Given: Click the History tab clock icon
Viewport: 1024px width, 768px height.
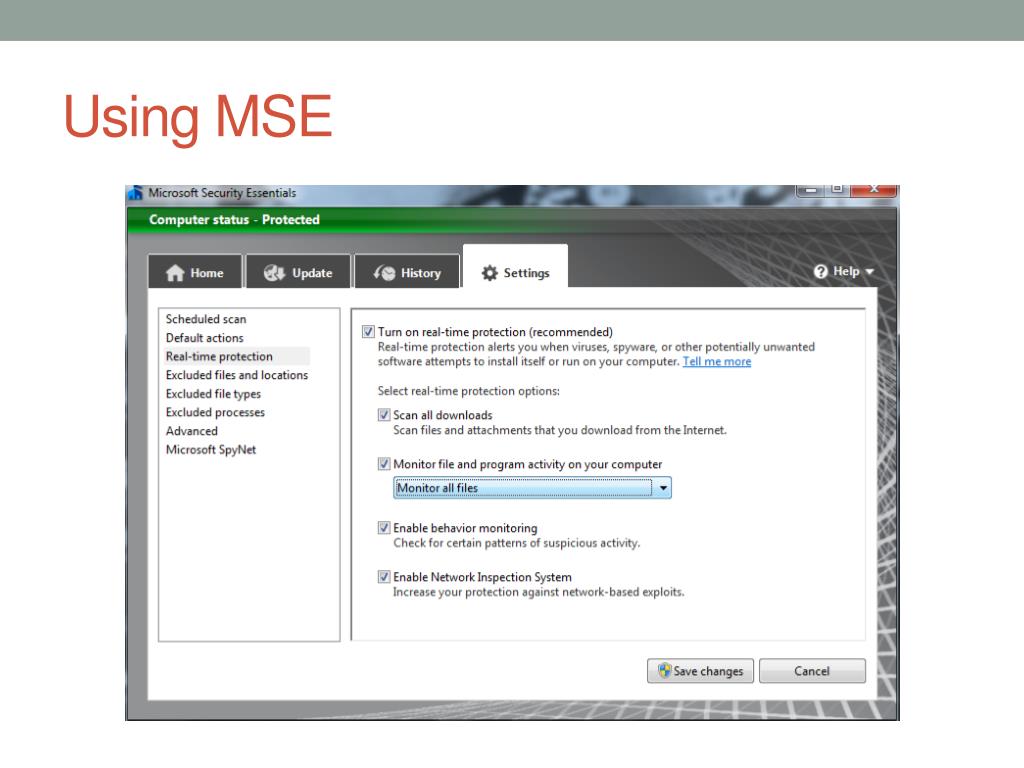Looking at the screenshot, I should 385,273.
